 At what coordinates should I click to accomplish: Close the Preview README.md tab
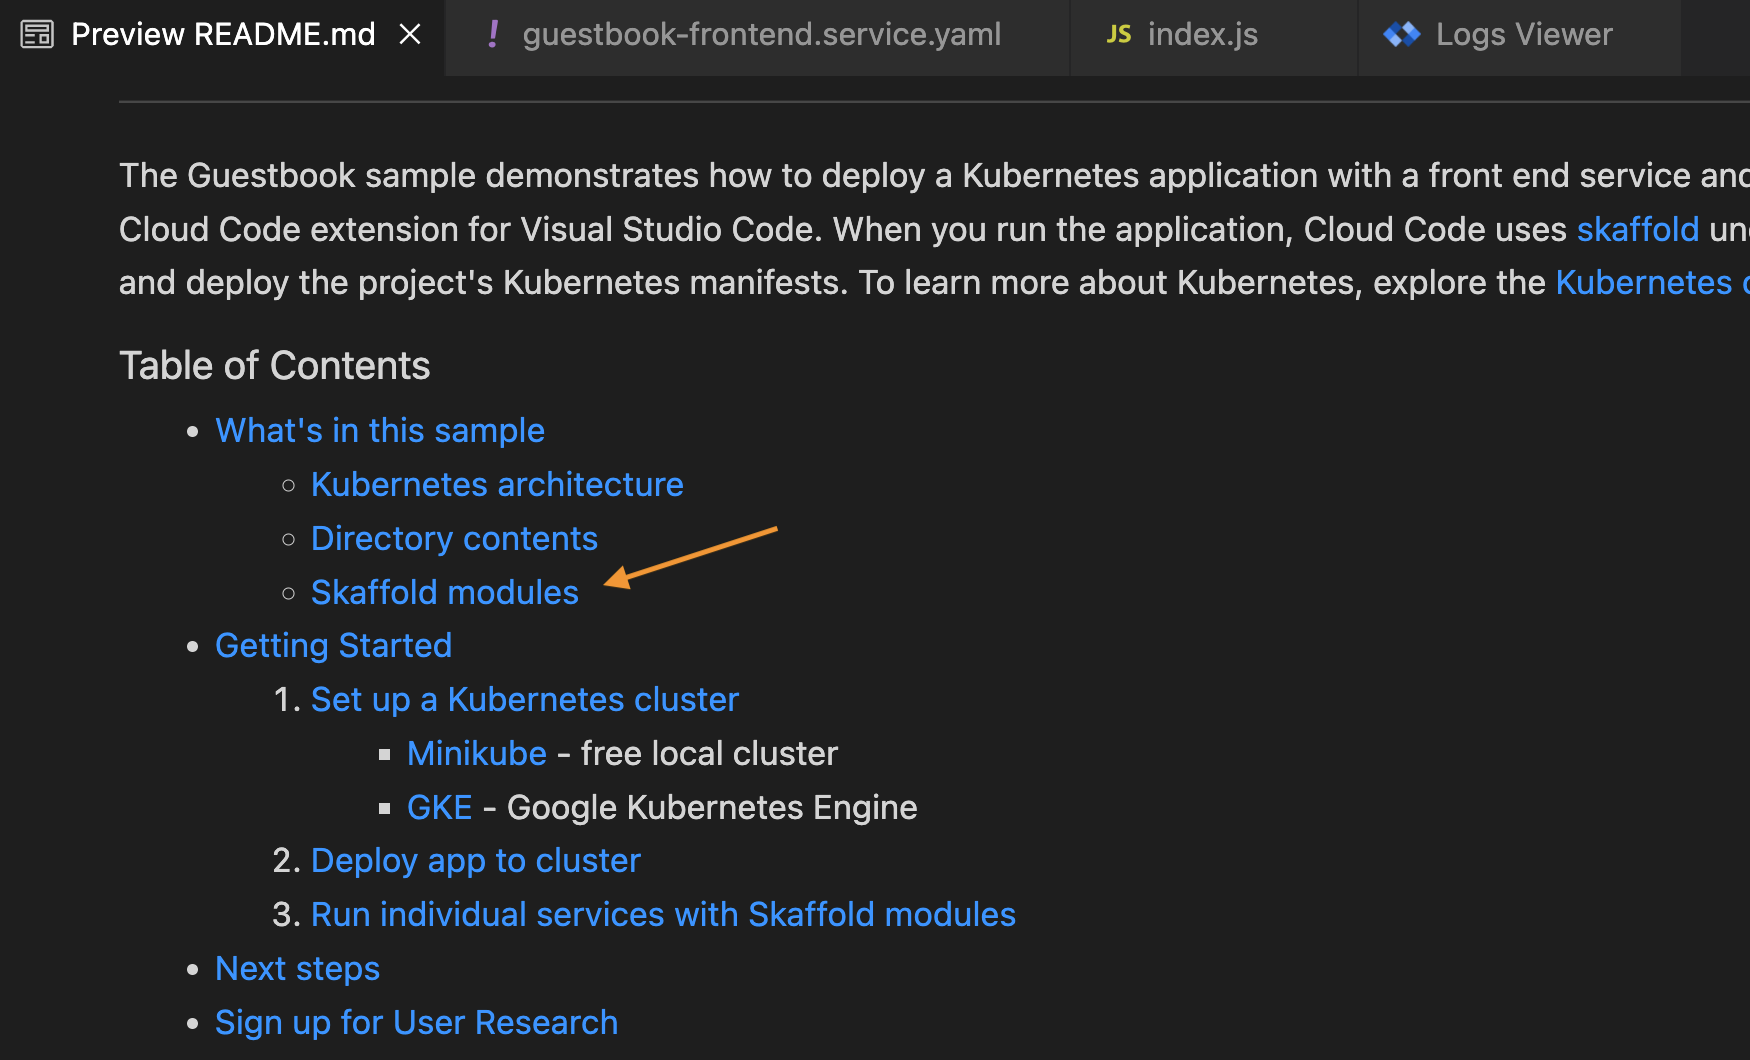point(410,33)
